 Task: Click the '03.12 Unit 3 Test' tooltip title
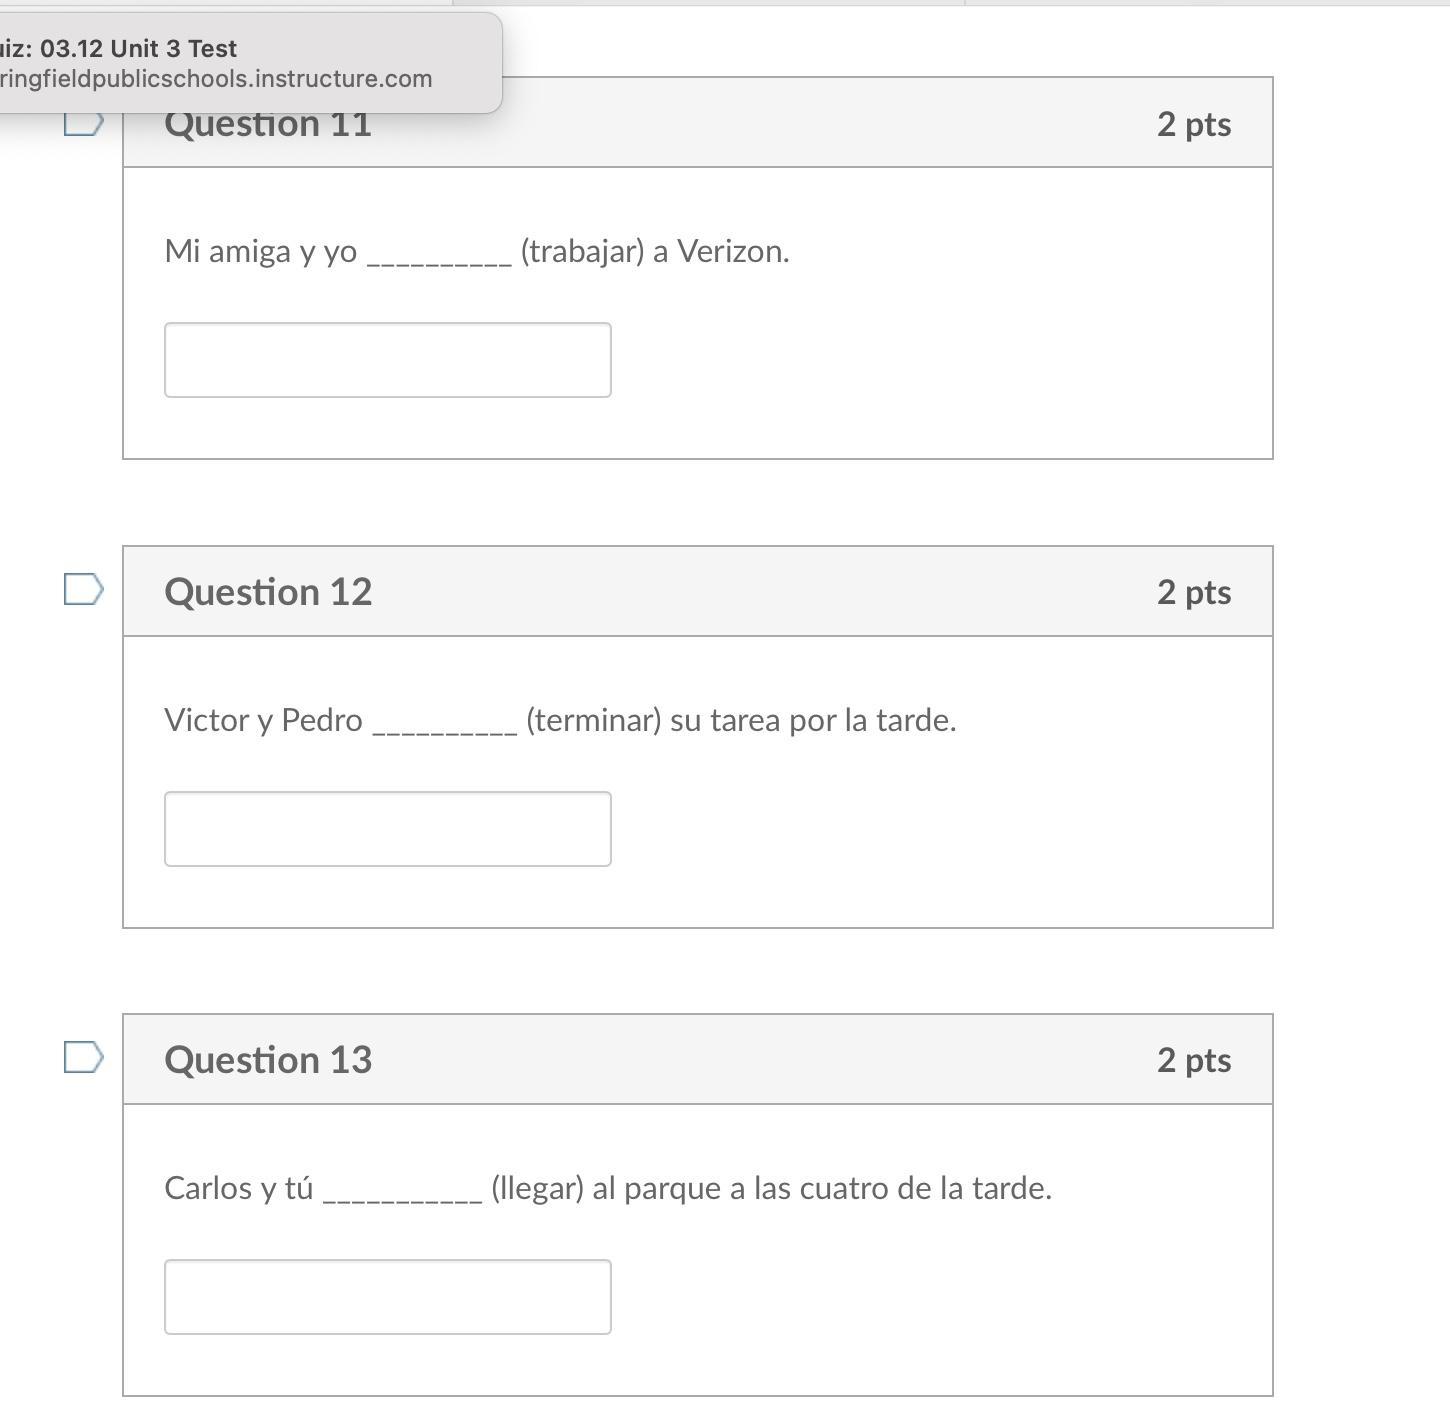(138, 48)
